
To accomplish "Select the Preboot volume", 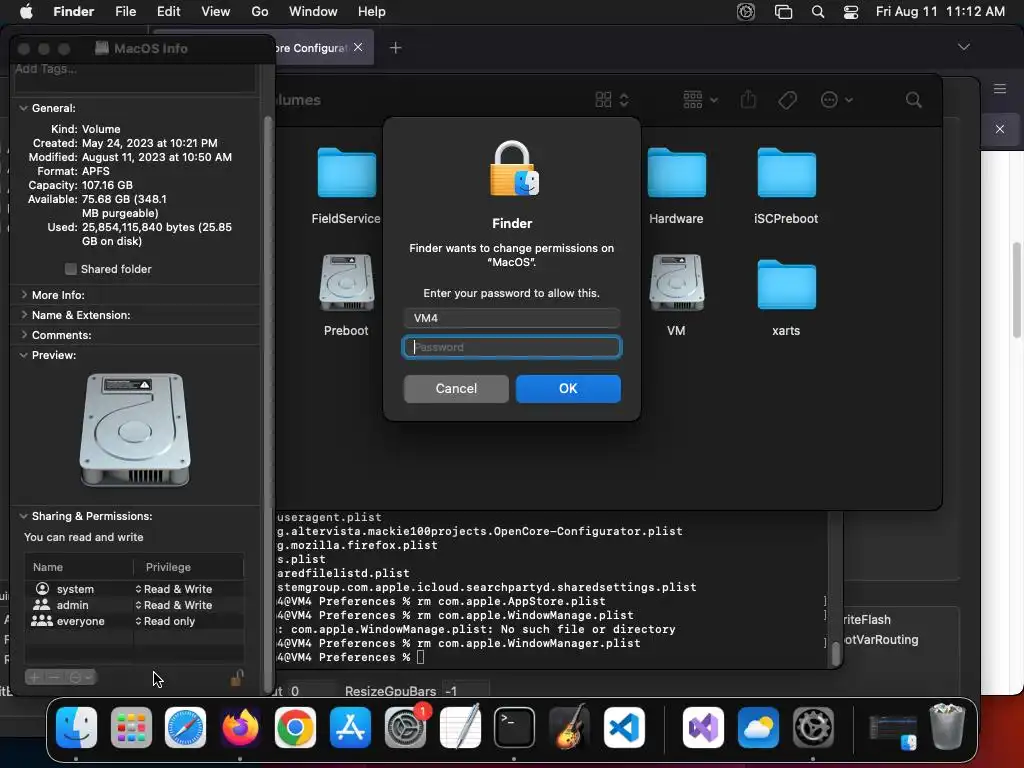I will [346, 283].
